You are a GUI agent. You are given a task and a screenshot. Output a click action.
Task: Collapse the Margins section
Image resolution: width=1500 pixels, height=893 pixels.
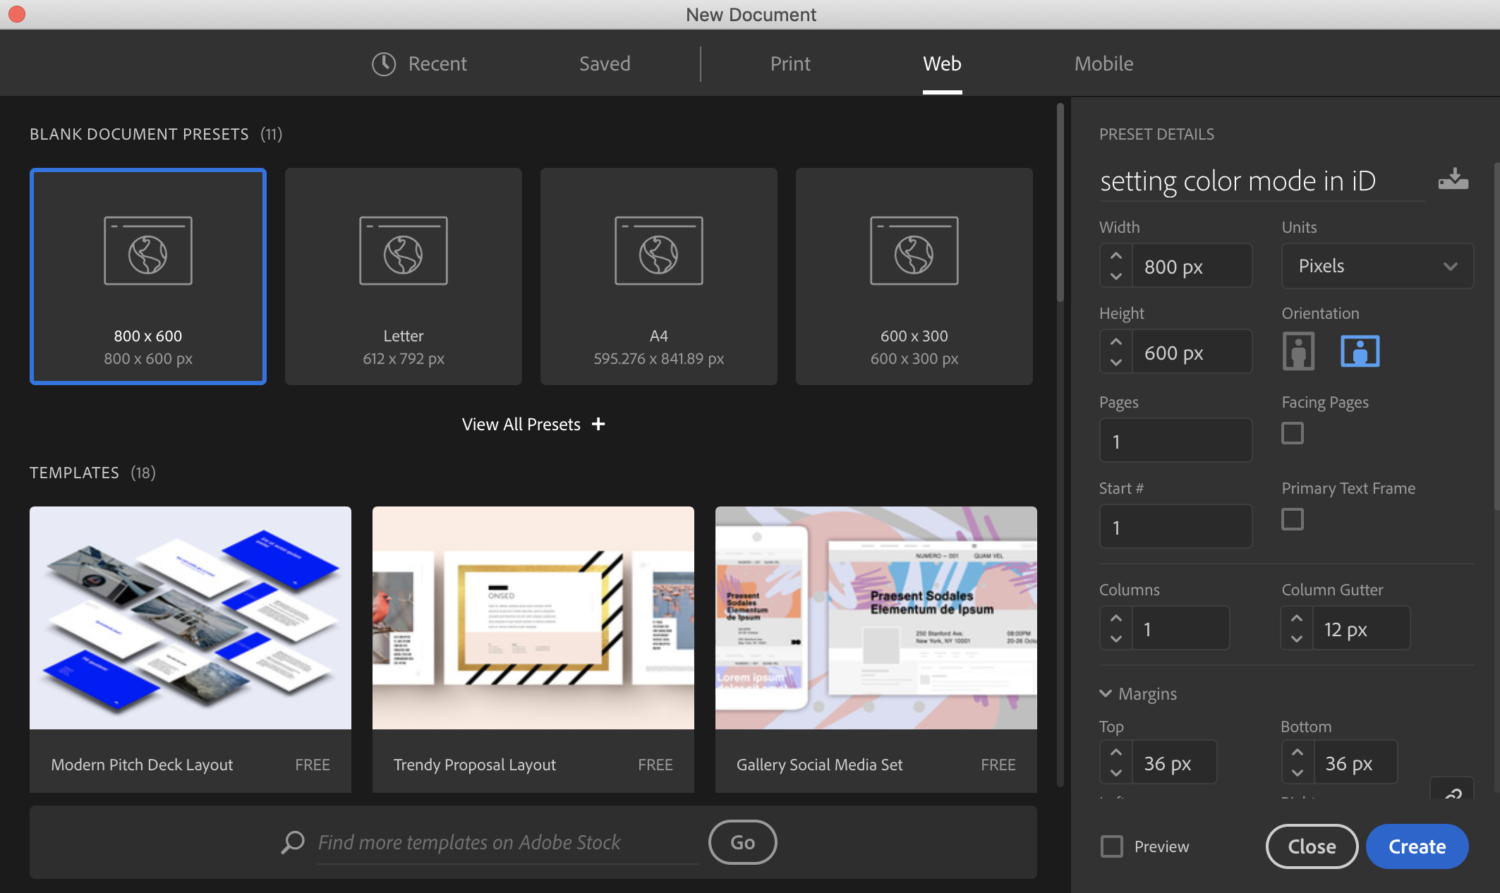click(x=1105, y=693)
